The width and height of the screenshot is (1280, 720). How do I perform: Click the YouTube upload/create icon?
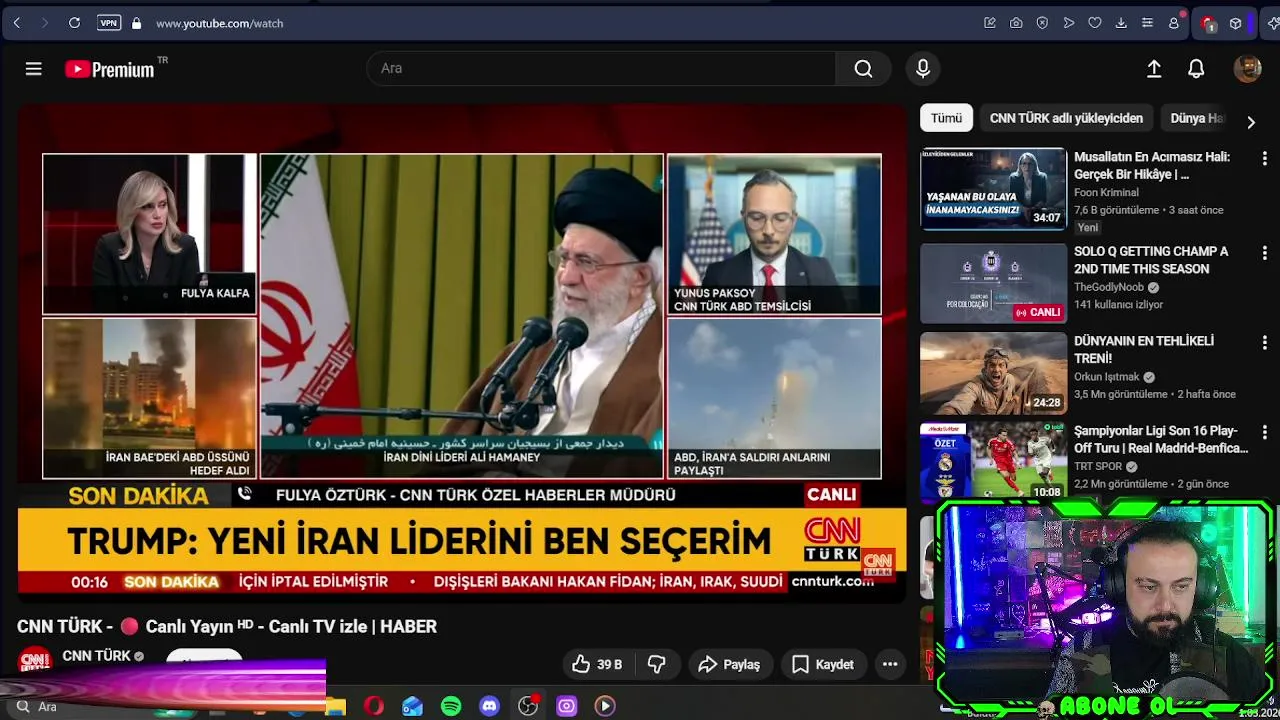pos(1154,68)
